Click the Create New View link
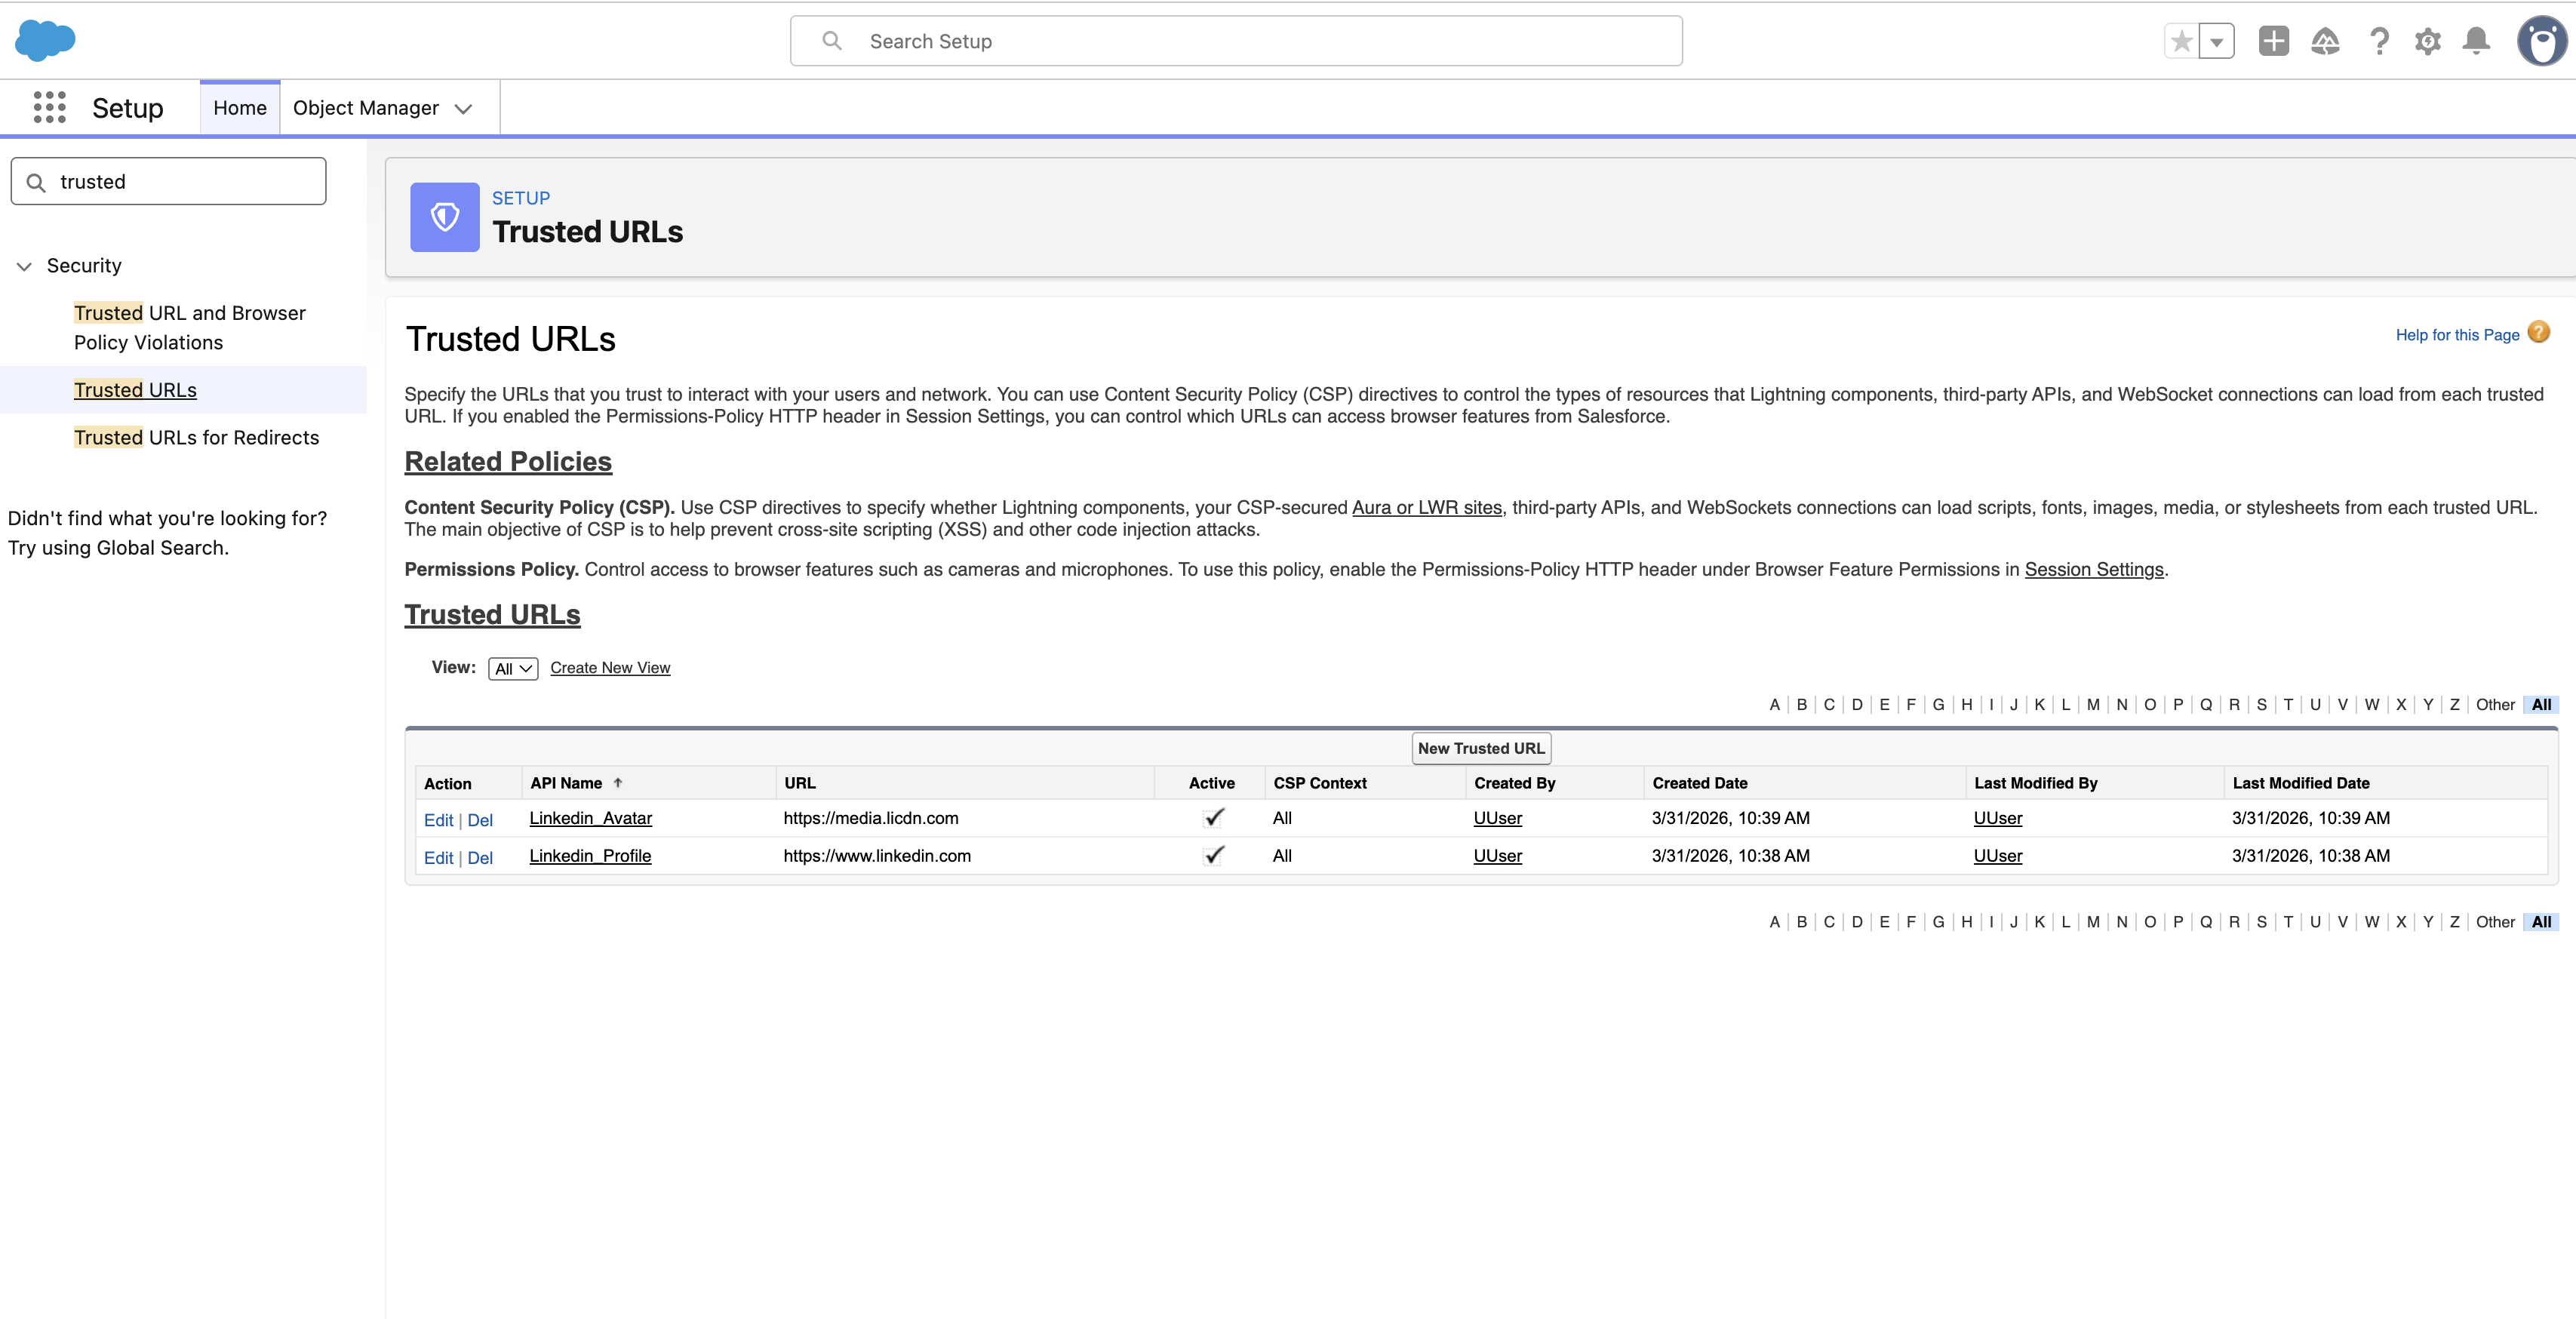2576x1319 pixels. click(610, 668)
